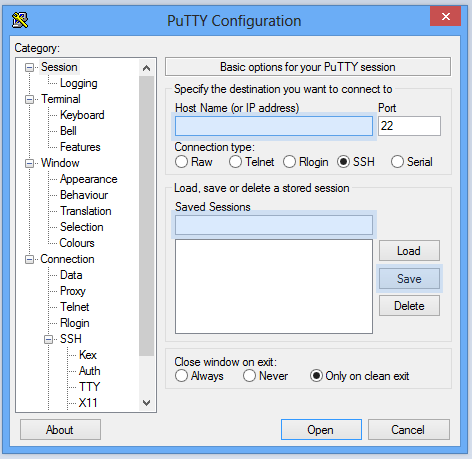The height and width of the screenshot is (459, 472).
Task: Select the Telnet connection type radio
Action: point(235,162)
